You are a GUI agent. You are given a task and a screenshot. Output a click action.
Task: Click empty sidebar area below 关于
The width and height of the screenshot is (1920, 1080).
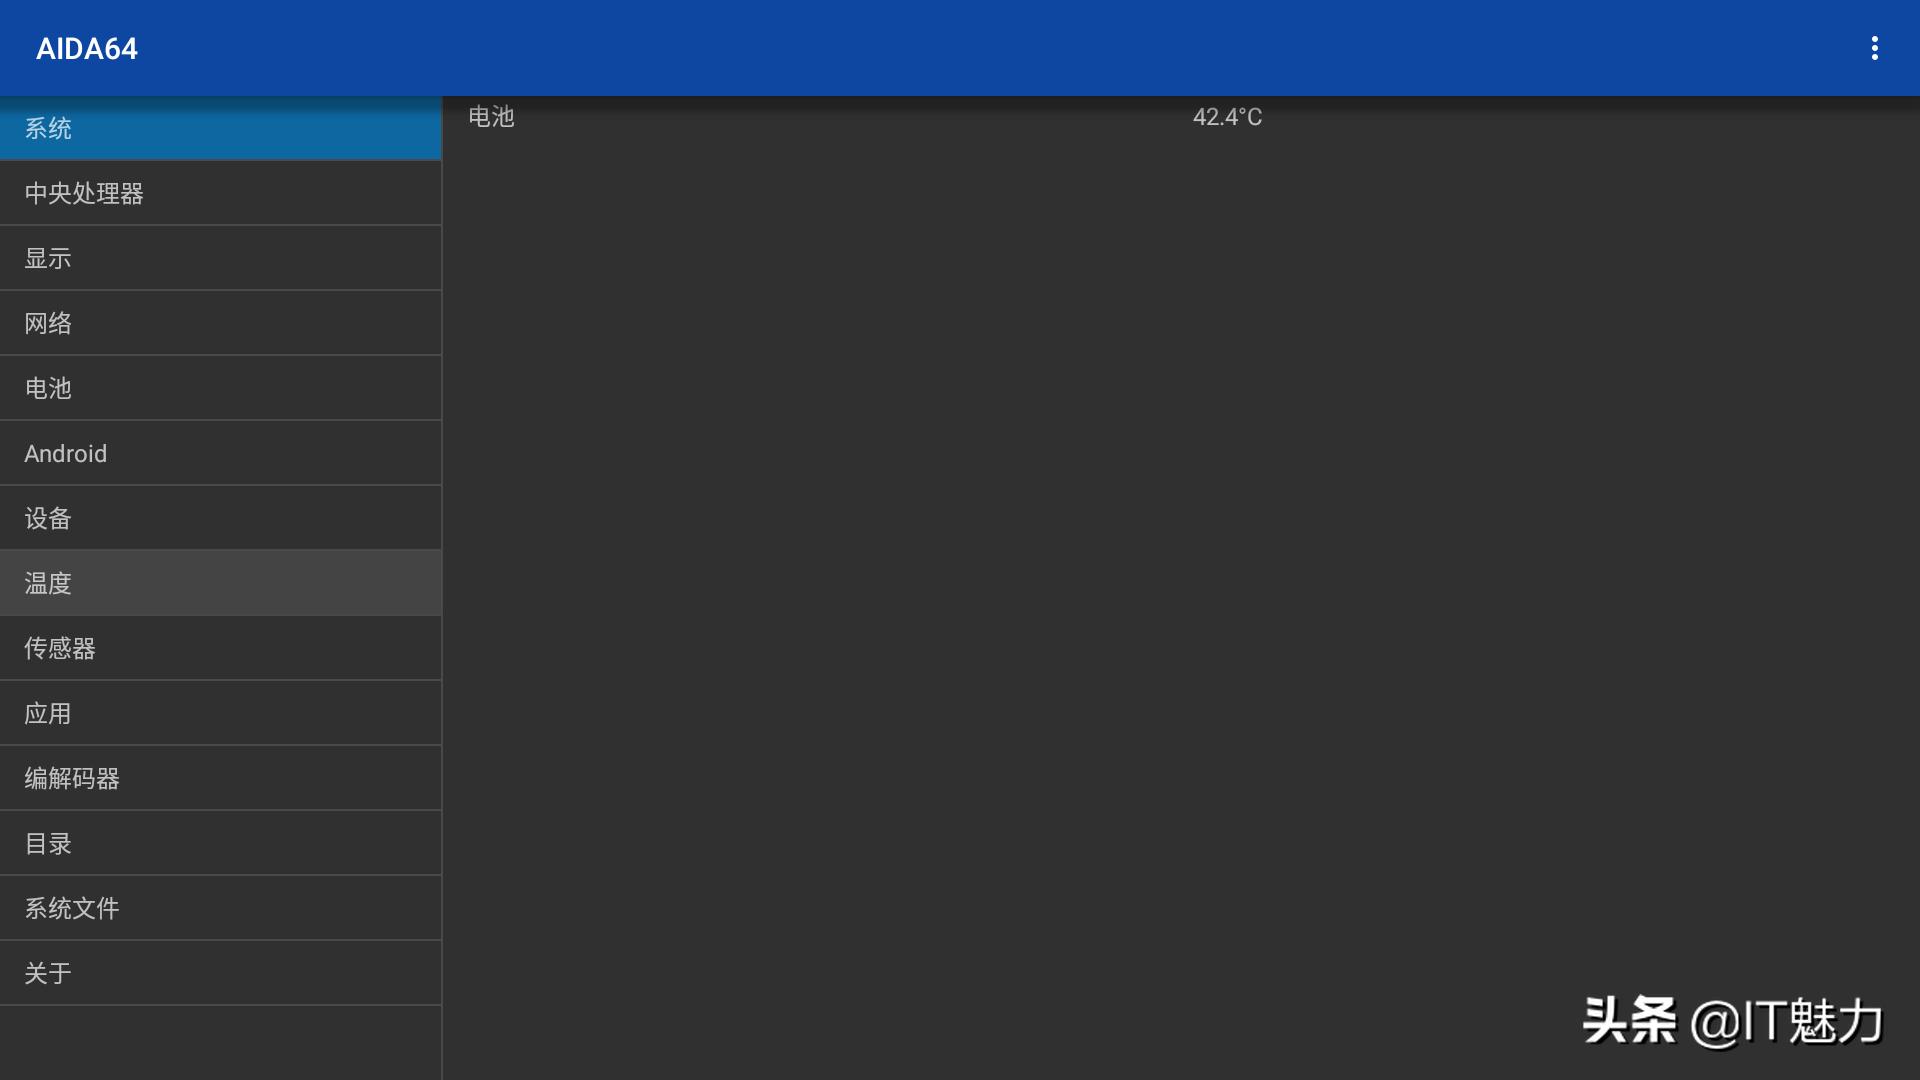tap(220, 1043)
